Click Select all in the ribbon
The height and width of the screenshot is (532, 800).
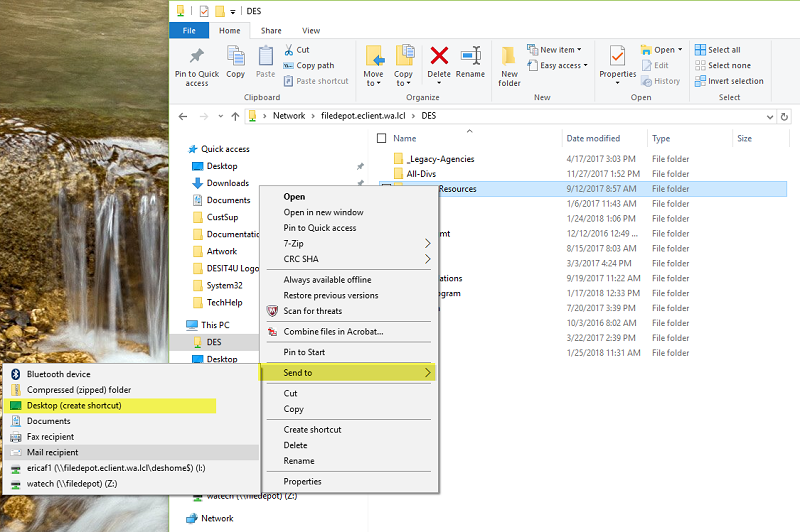coord(723,50)
